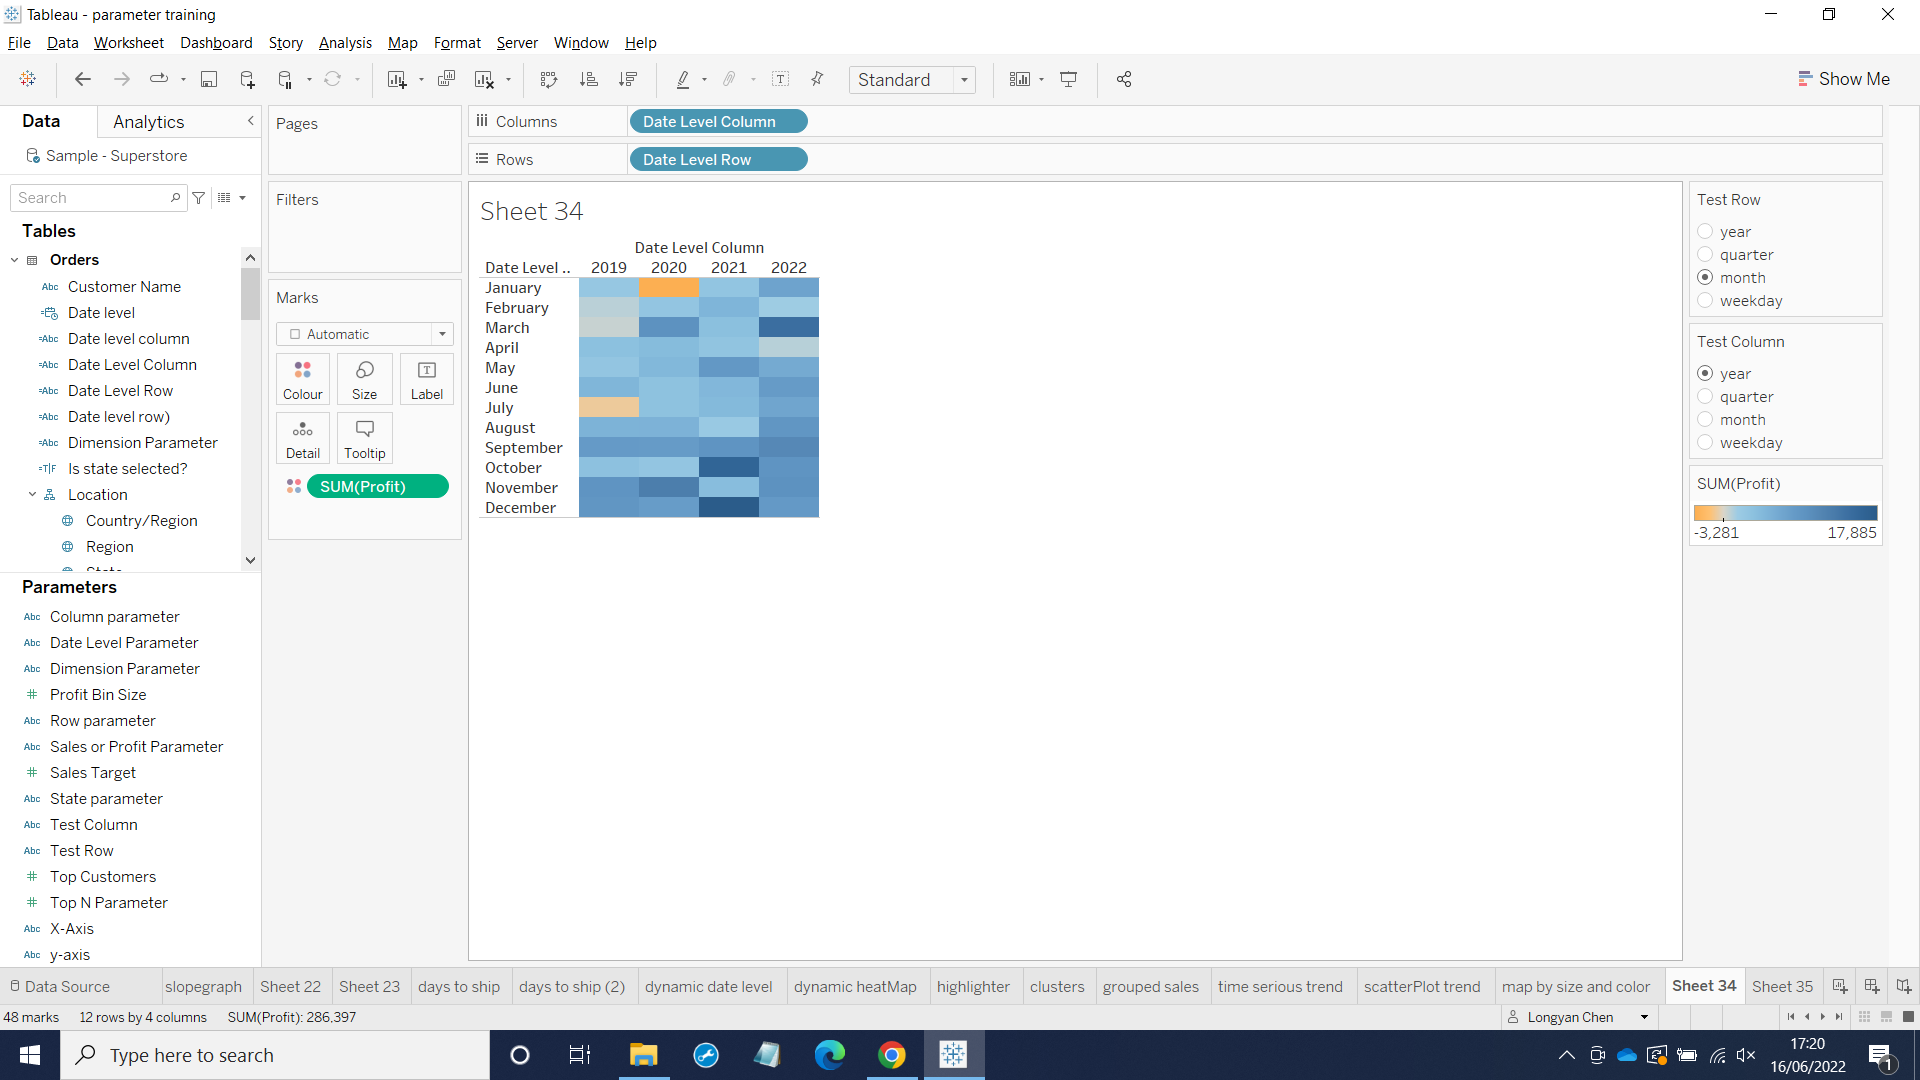Open the Tooltip marks card

pos(364,438)
